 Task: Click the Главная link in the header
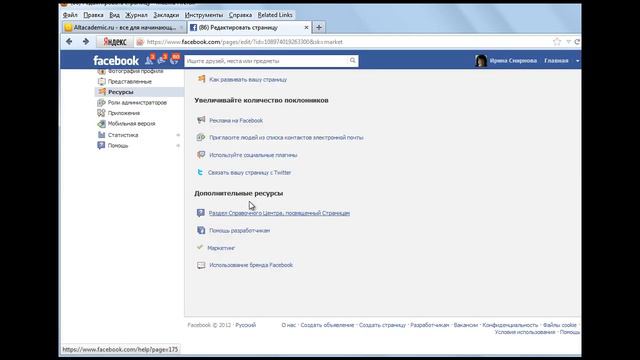[x=556, y=60]
